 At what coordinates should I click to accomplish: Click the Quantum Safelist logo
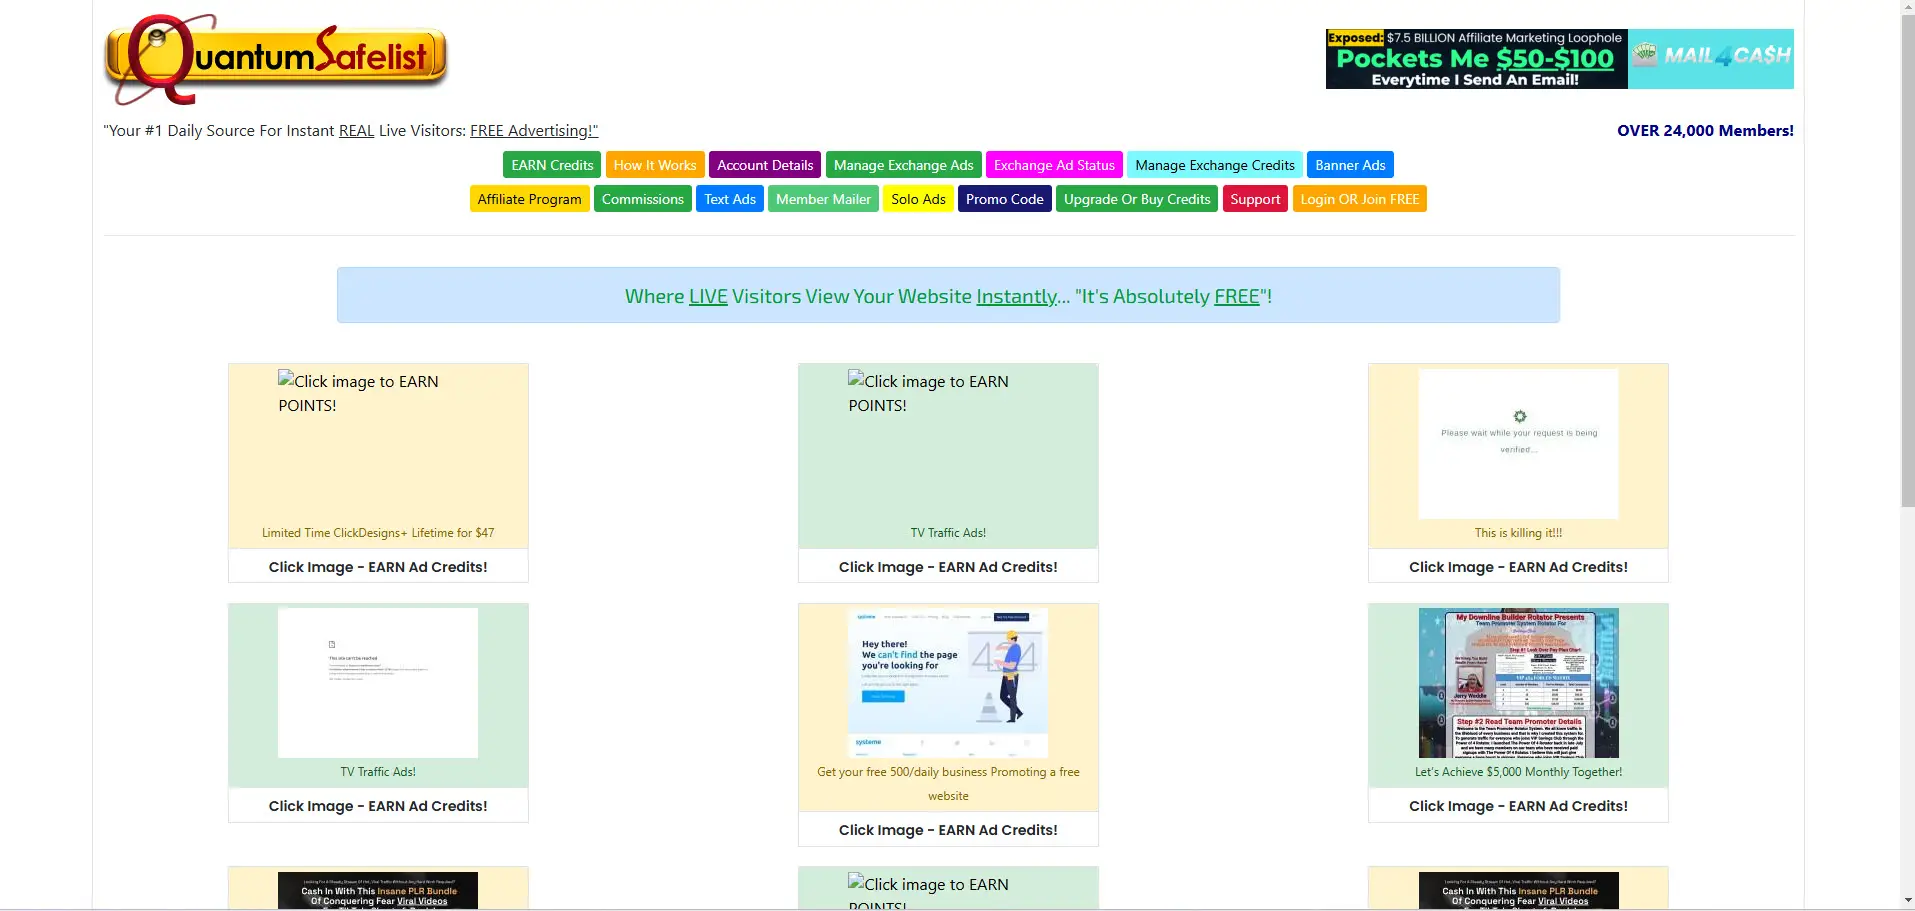(276, 58)
